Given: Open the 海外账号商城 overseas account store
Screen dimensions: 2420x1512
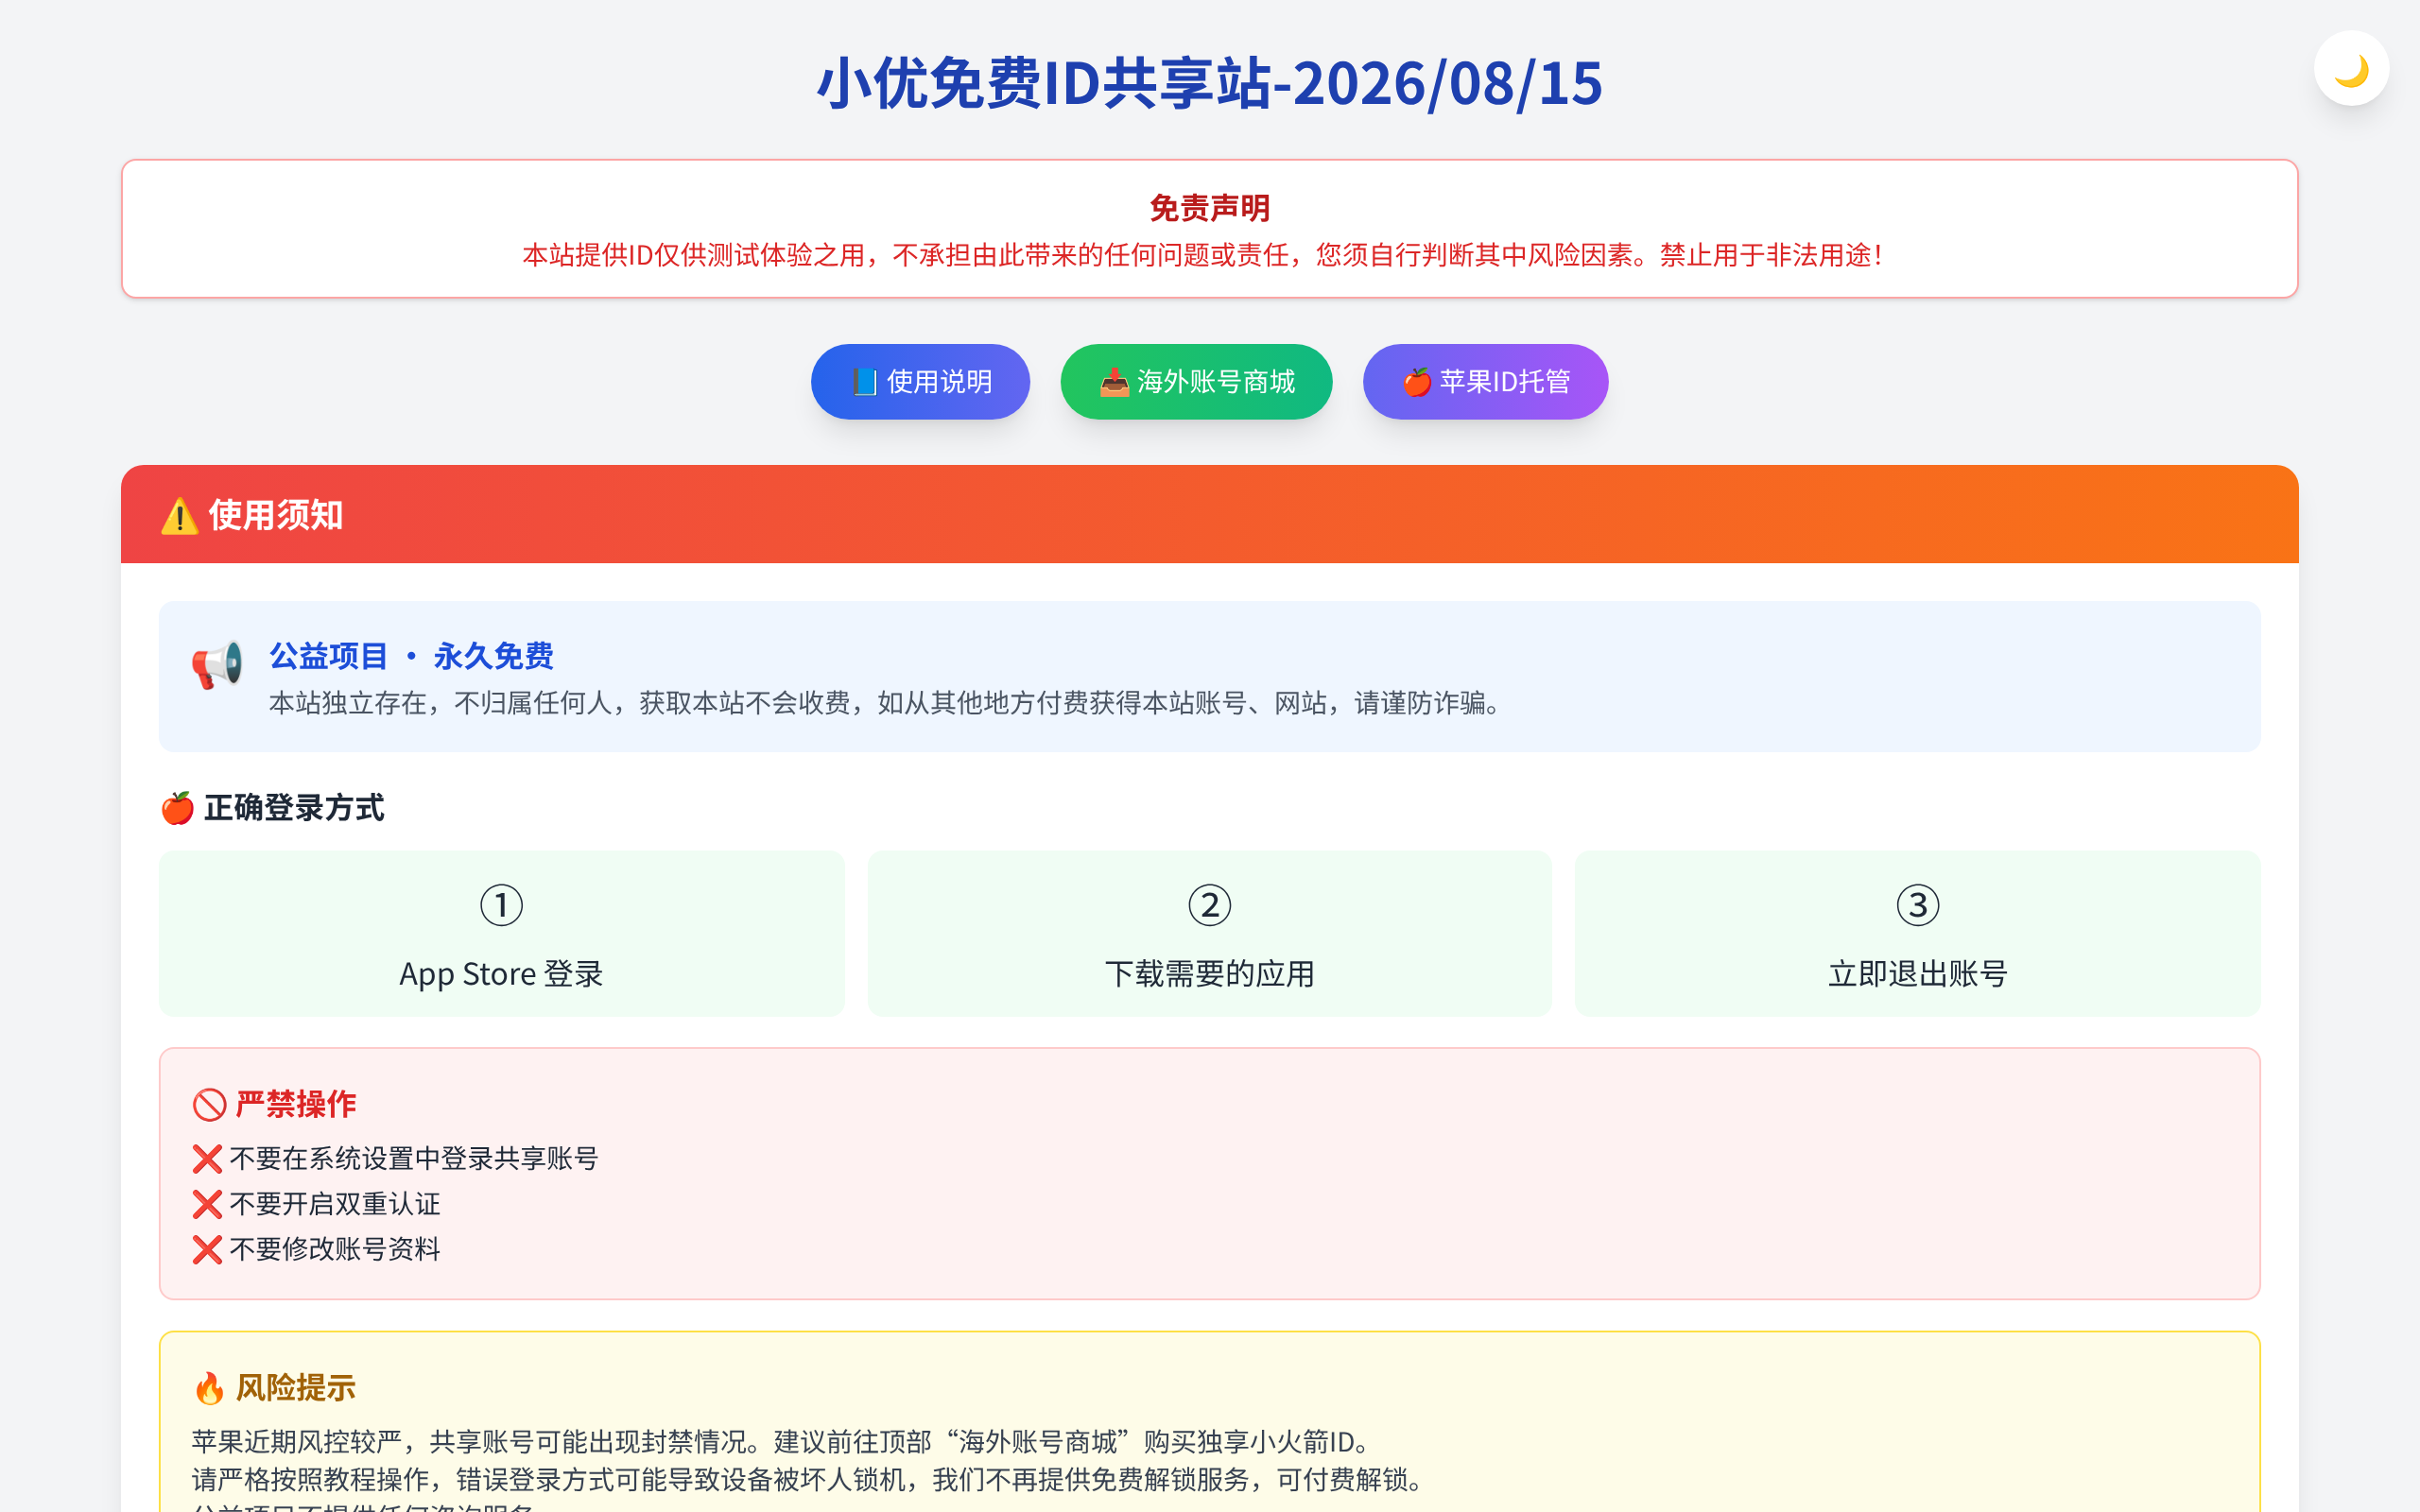Looking at the screenshot, I should click(x=1196, y=381).
